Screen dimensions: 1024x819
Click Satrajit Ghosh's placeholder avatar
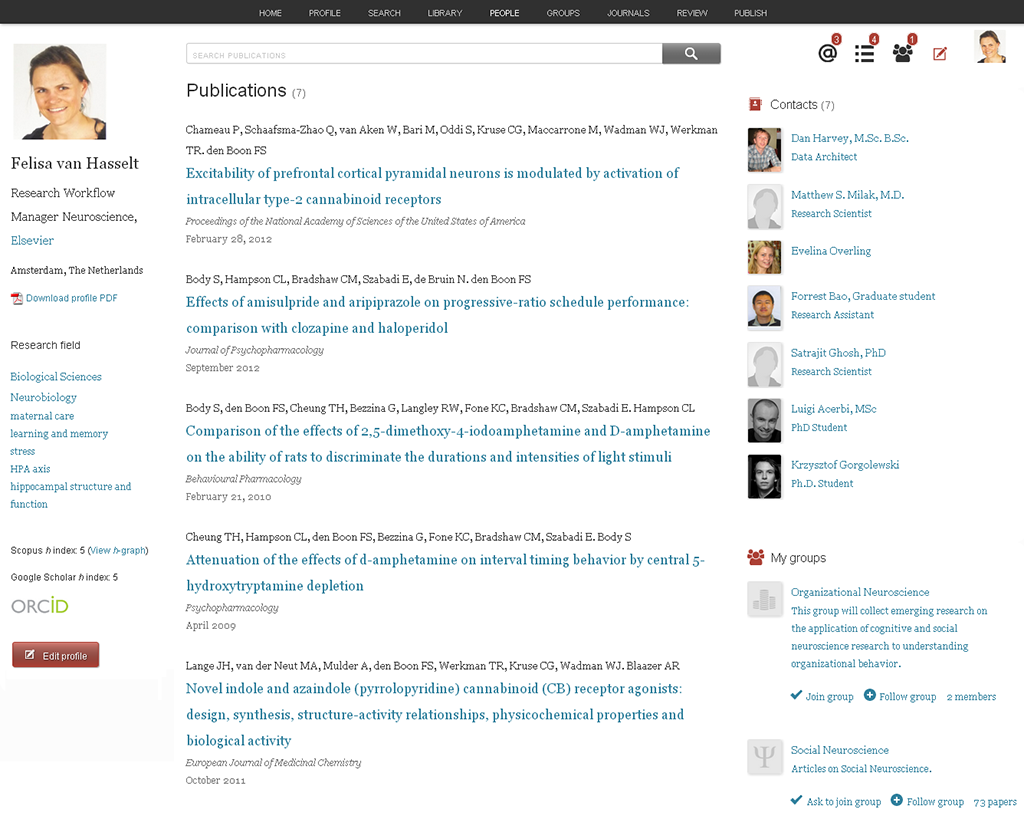[x=765, y=364]
